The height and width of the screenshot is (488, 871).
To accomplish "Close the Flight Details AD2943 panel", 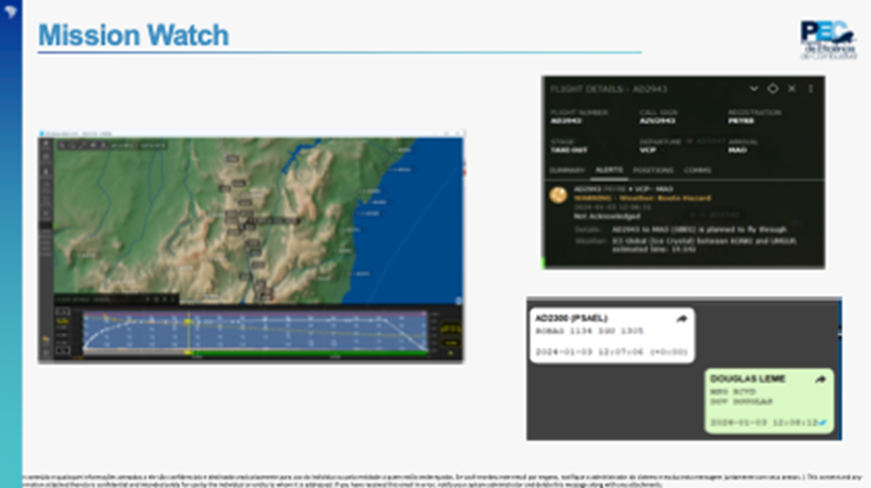I will coord(792,89).
